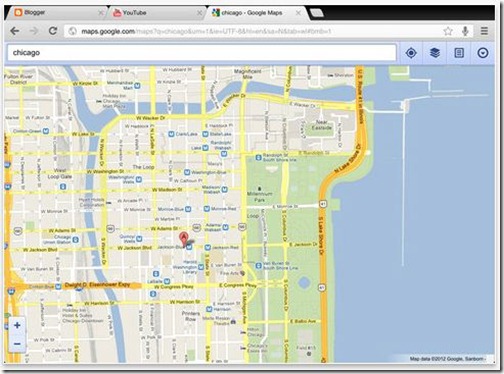Click the browser back arrow

[x=15, y=31]
